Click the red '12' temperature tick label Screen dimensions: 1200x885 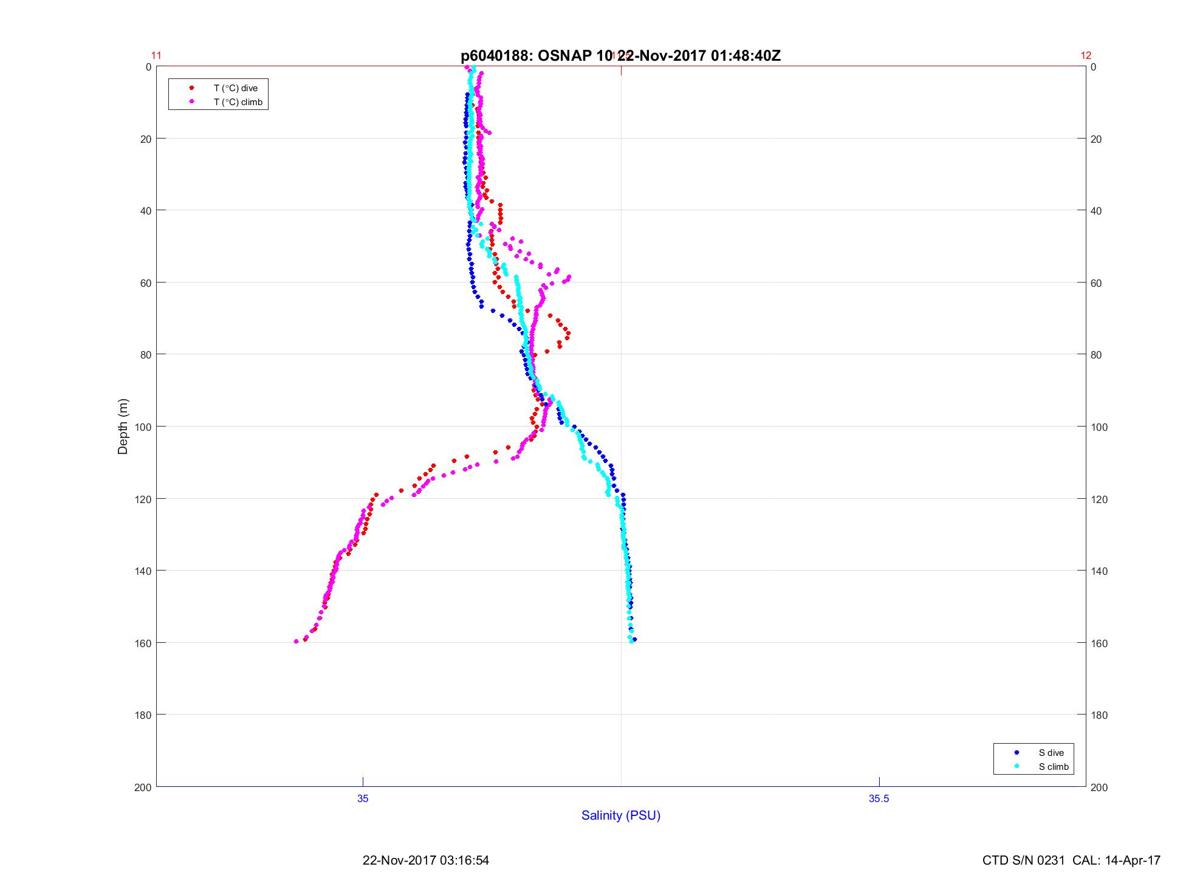1086,56
